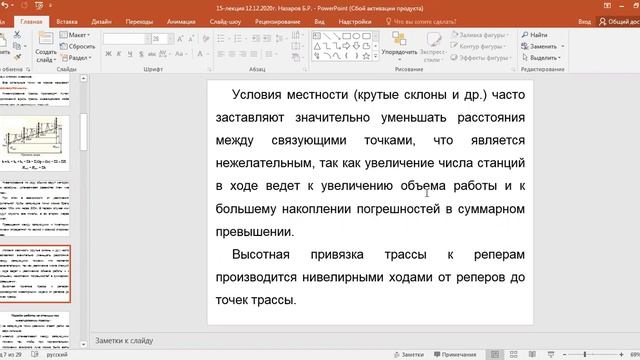The height and width of the screenshot is (360, 640).
Task: Click the increase indent icon
Action: pyautogui.click(x=267, y=39)
